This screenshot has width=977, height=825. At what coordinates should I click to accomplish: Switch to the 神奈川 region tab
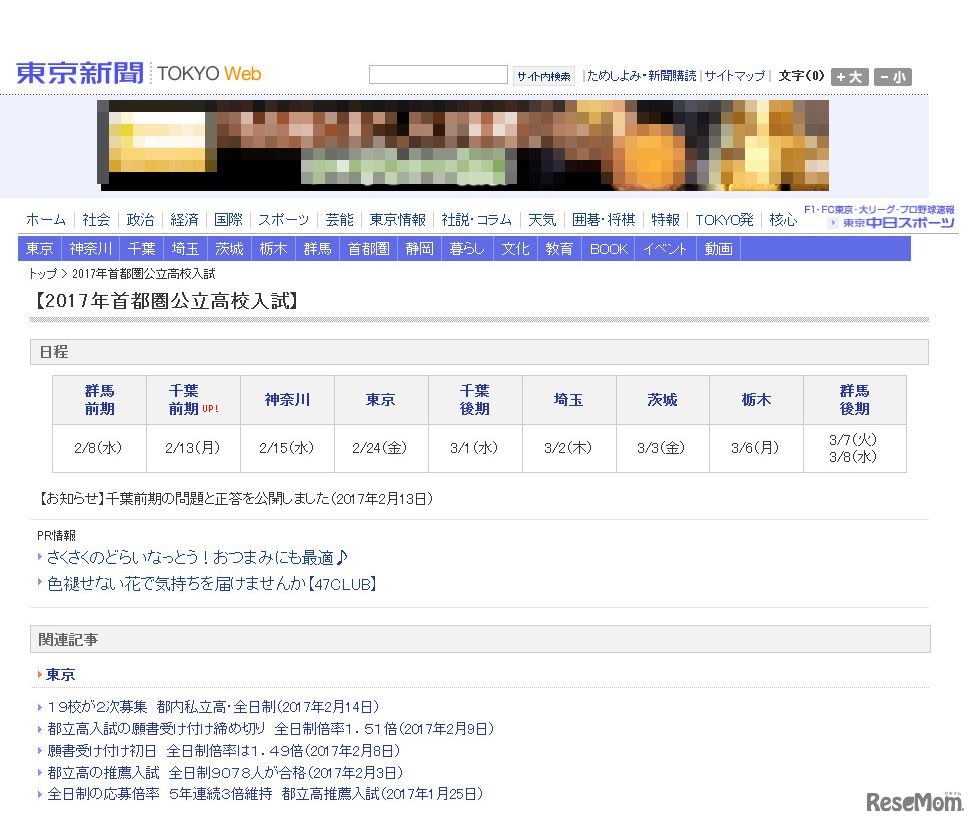[90, 249]
